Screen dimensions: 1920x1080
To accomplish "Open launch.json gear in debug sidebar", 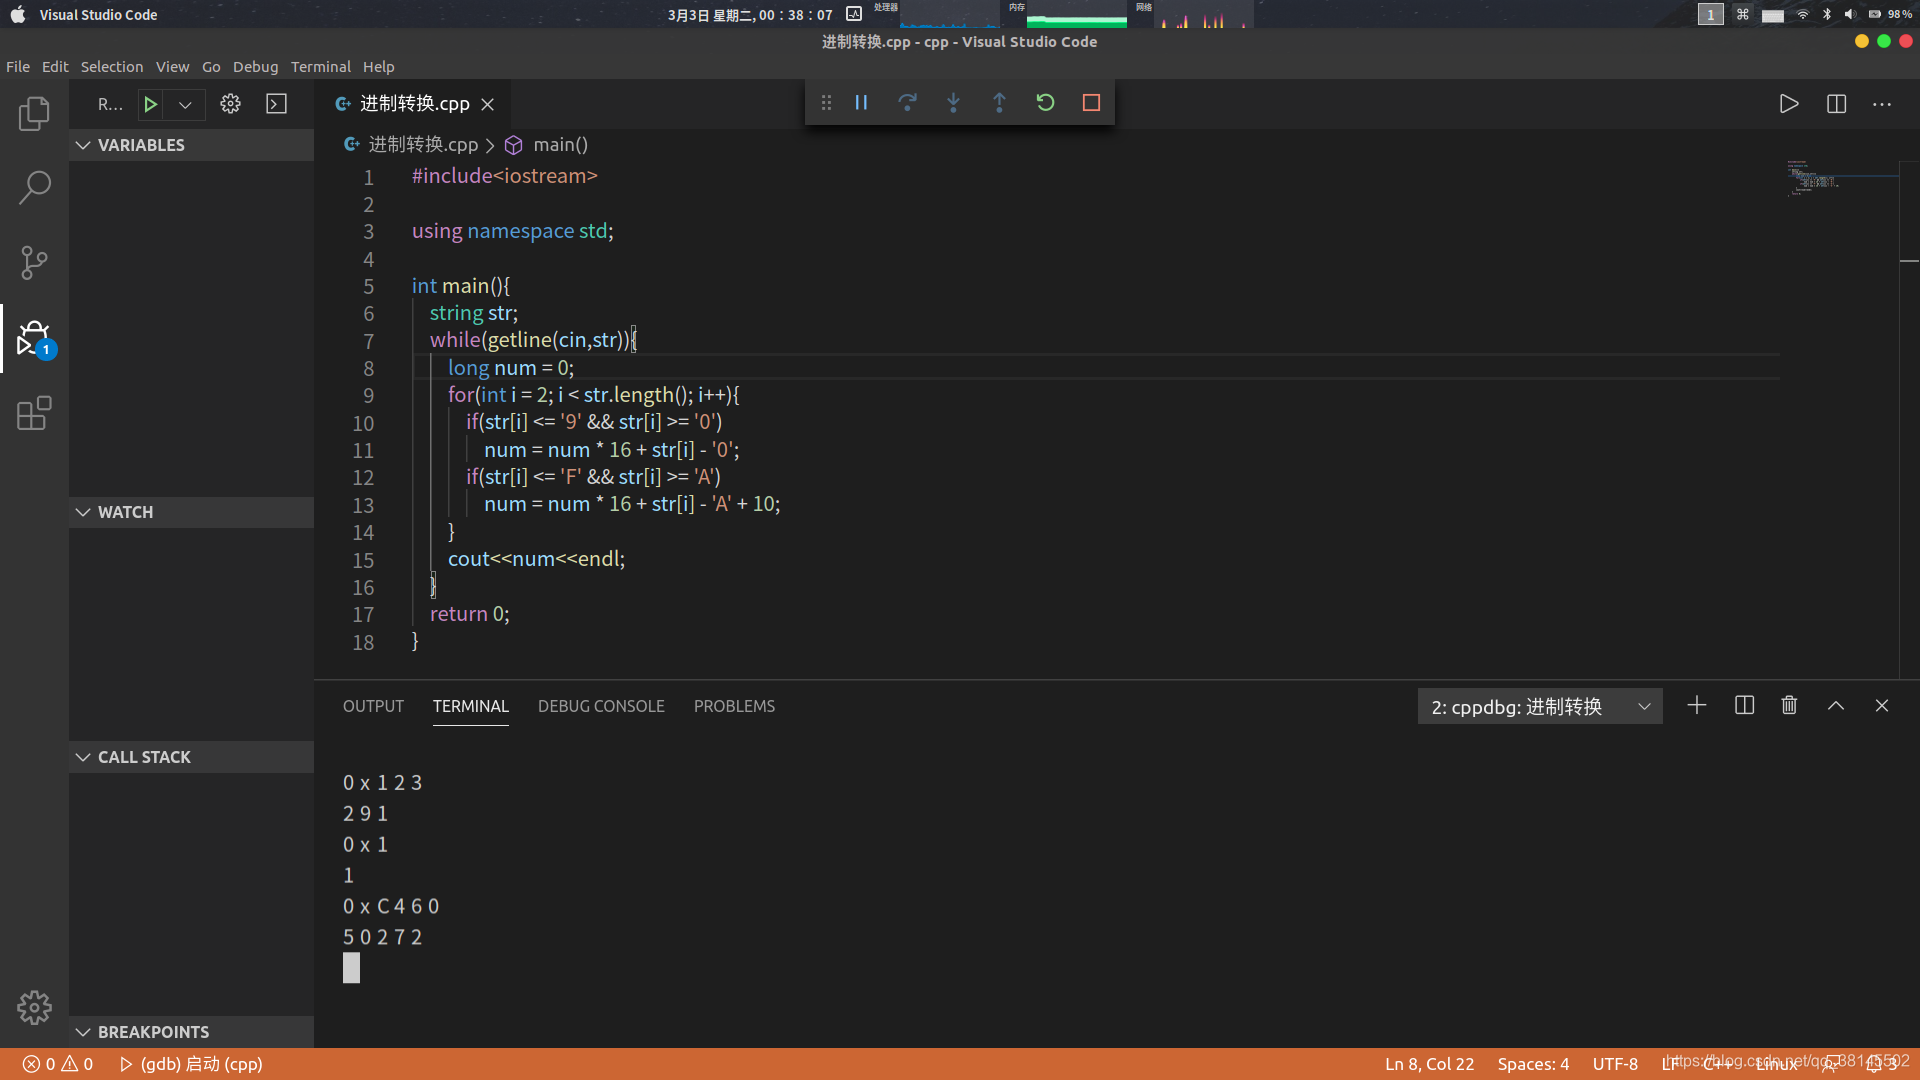I will coord(230,104).
